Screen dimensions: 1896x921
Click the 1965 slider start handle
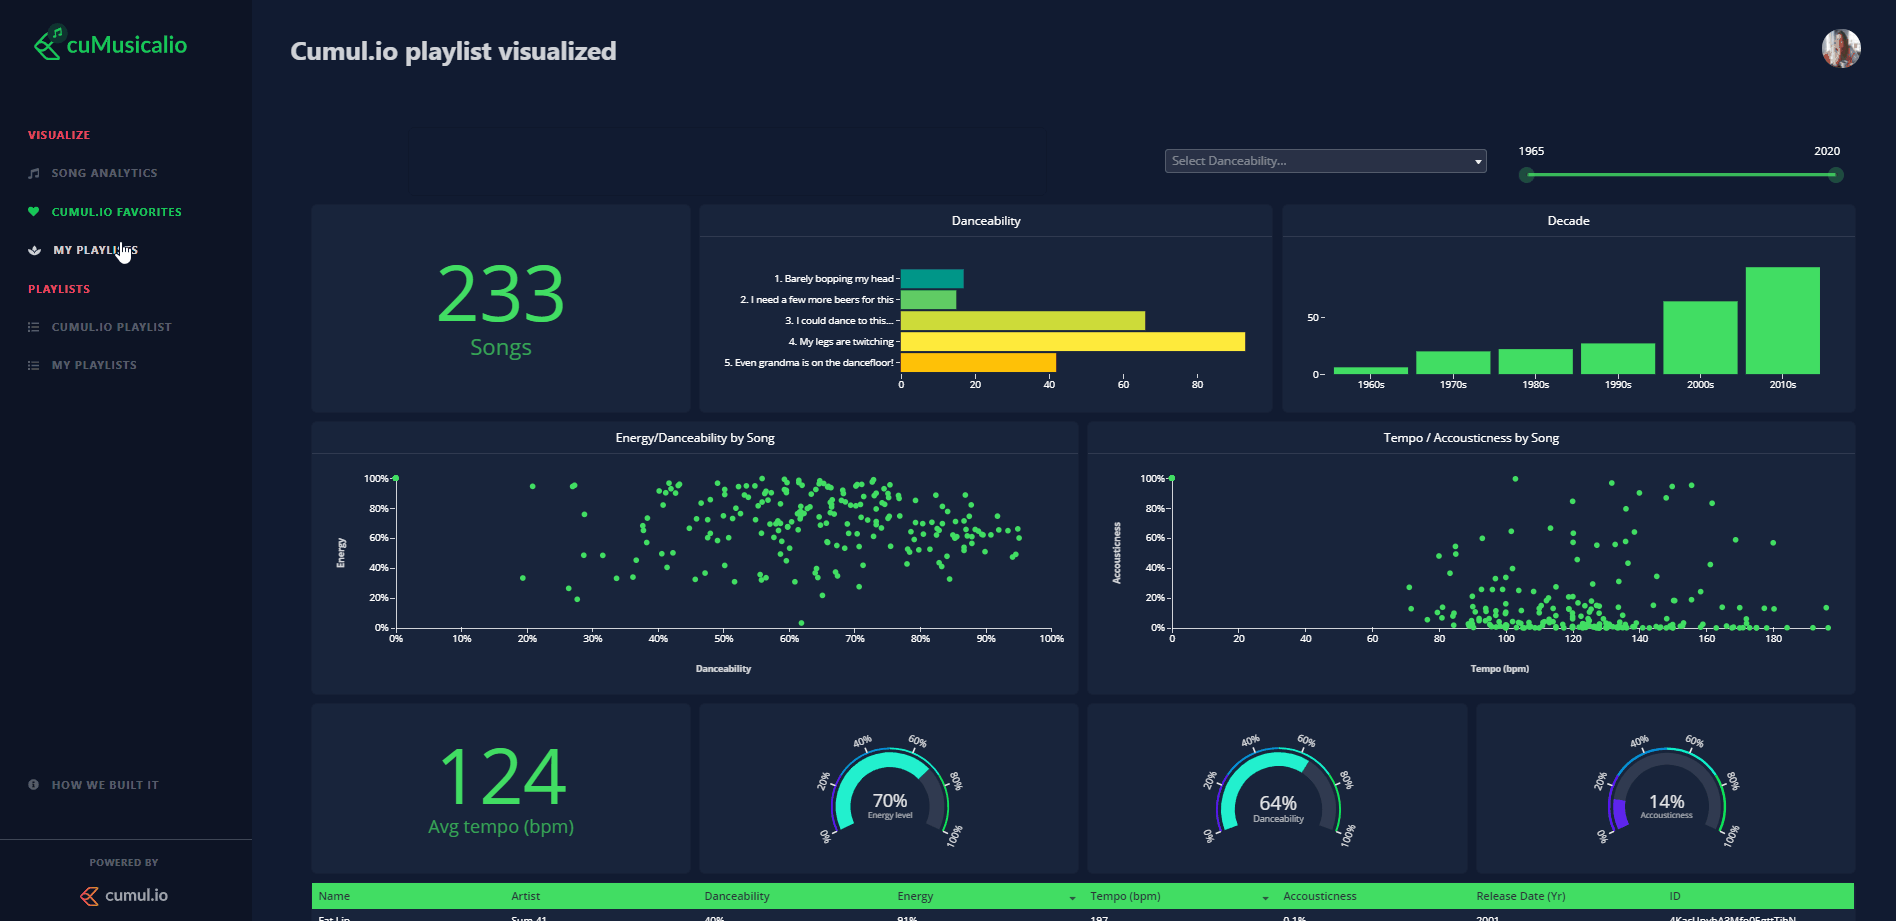coord(1526,175)
